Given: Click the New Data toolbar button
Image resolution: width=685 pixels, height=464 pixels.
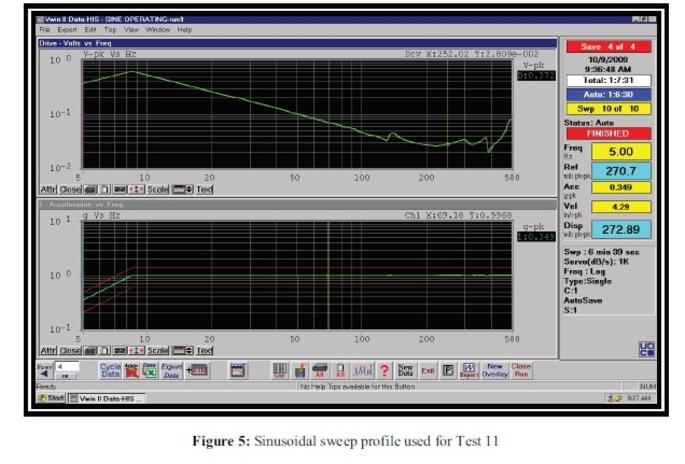Looking at the screenshot, I should coord(405,371).
